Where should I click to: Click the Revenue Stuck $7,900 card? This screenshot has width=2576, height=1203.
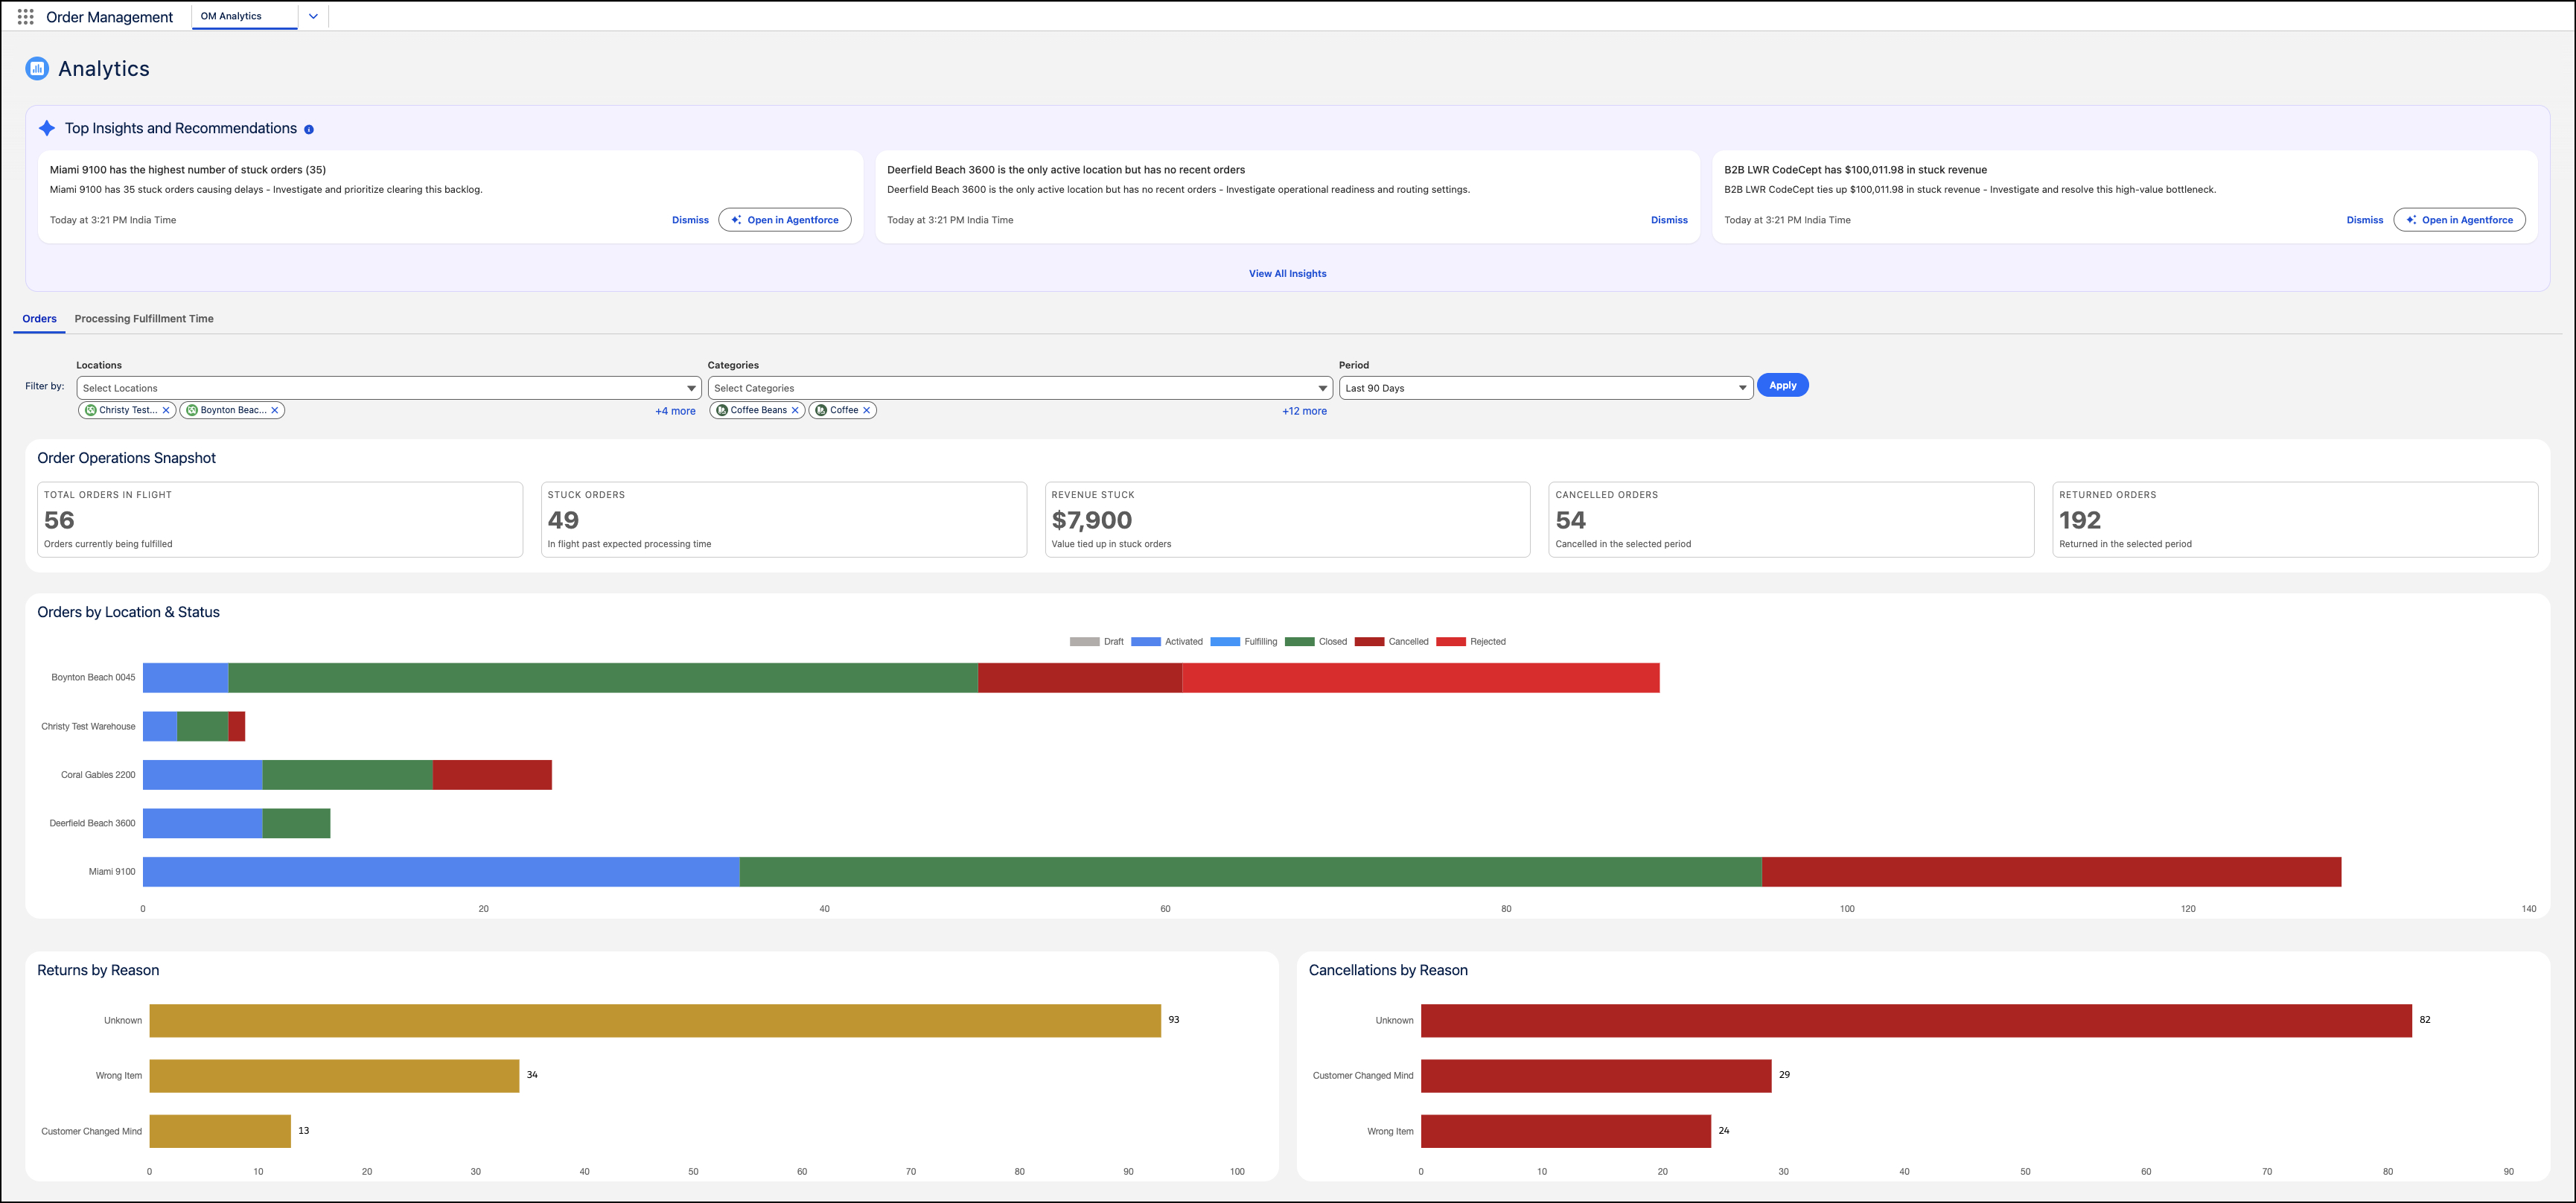[x=1287, y=520]
